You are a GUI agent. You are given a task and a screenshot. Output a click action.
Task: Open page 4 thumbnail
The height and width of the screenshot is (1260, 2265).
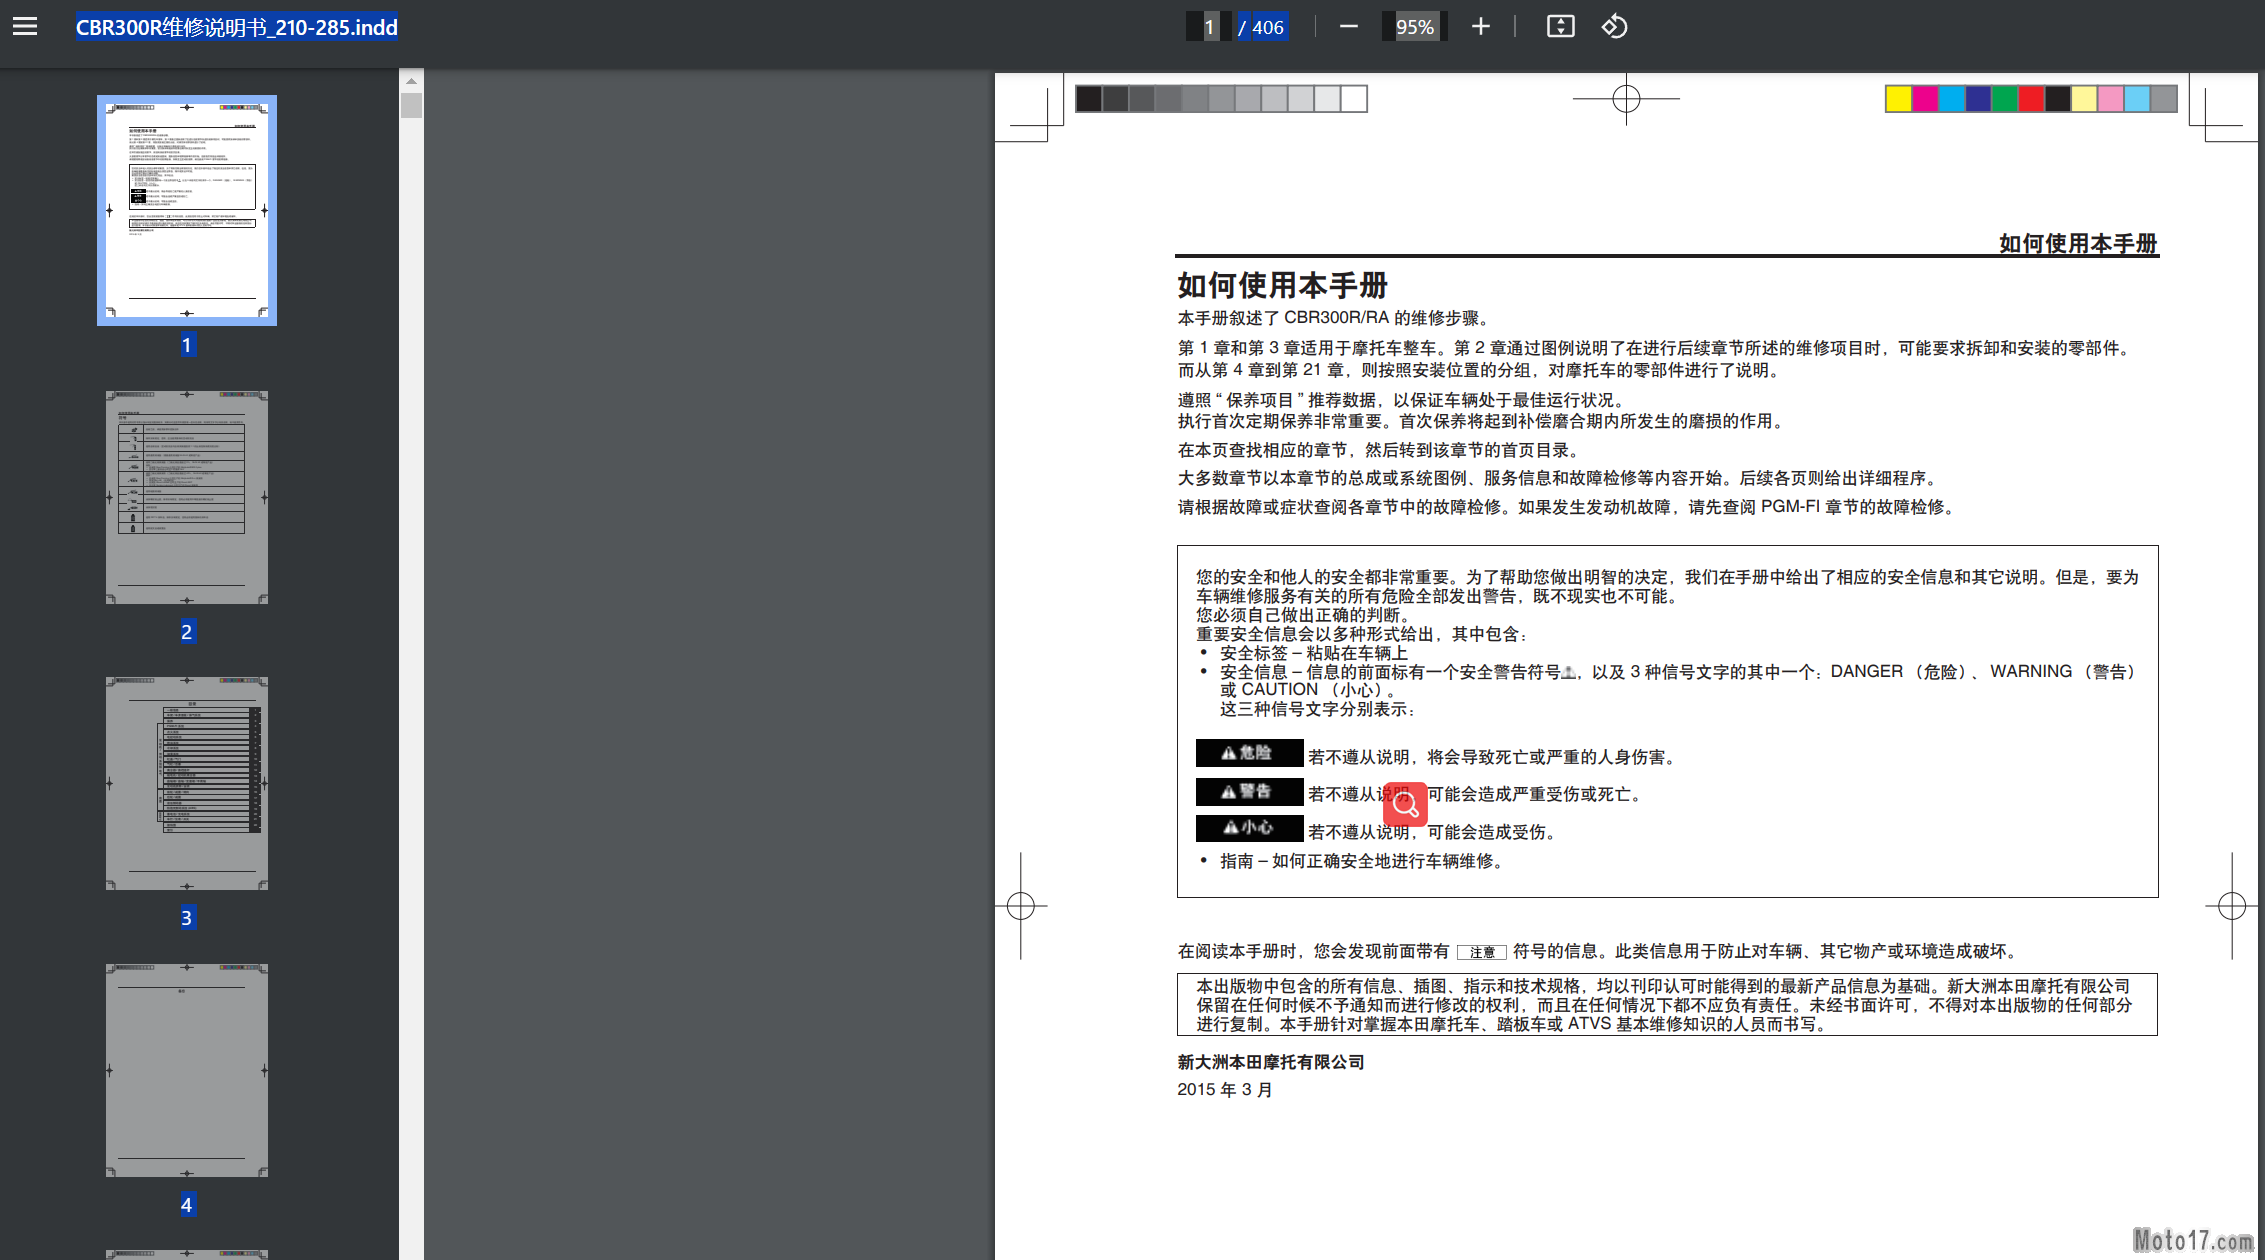pyautogui.click(x=187, y=1070)
